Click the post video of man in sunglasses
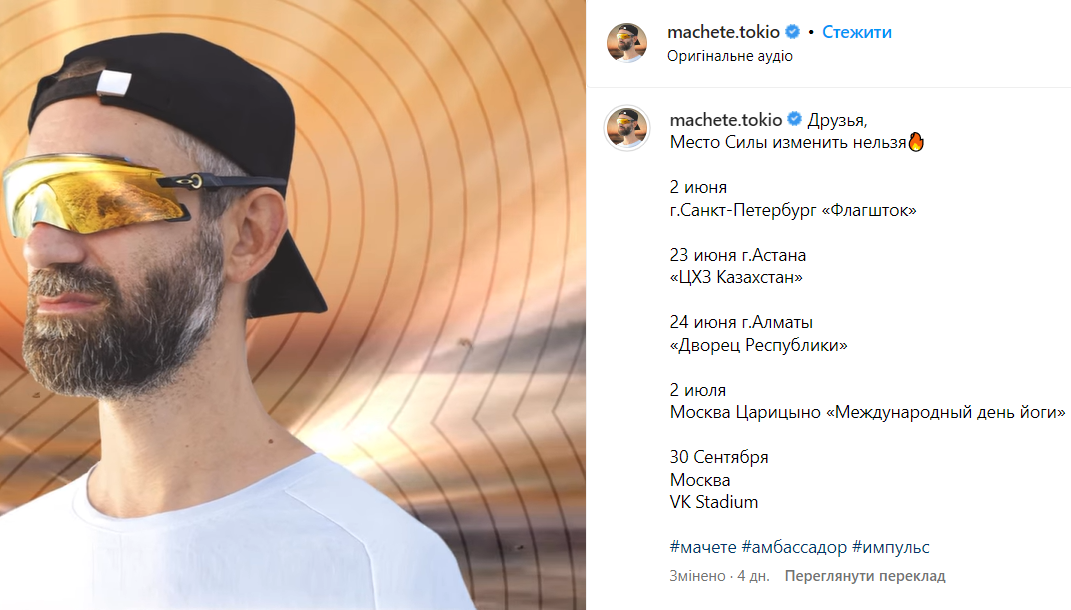Screen dimensions: 1071x610 [292, 305]
